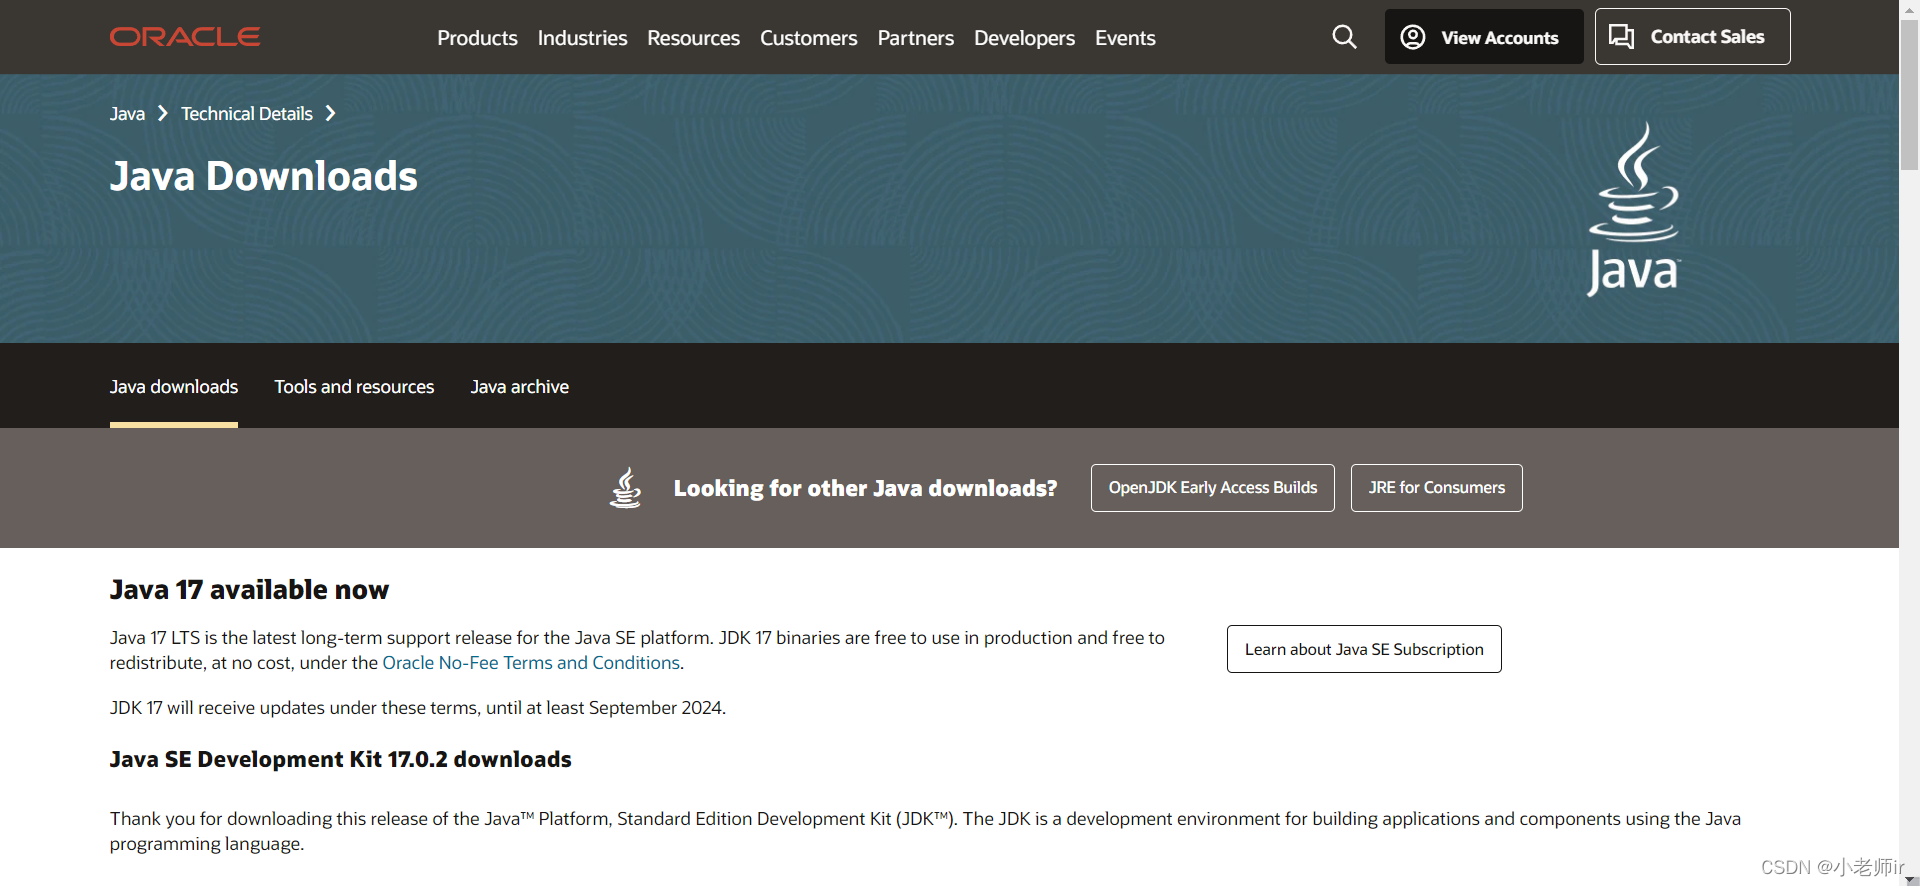The width and height of the screenshot is (1920, 886).
Task: Click the Java Downloads page heading
Action: (264, 176)
